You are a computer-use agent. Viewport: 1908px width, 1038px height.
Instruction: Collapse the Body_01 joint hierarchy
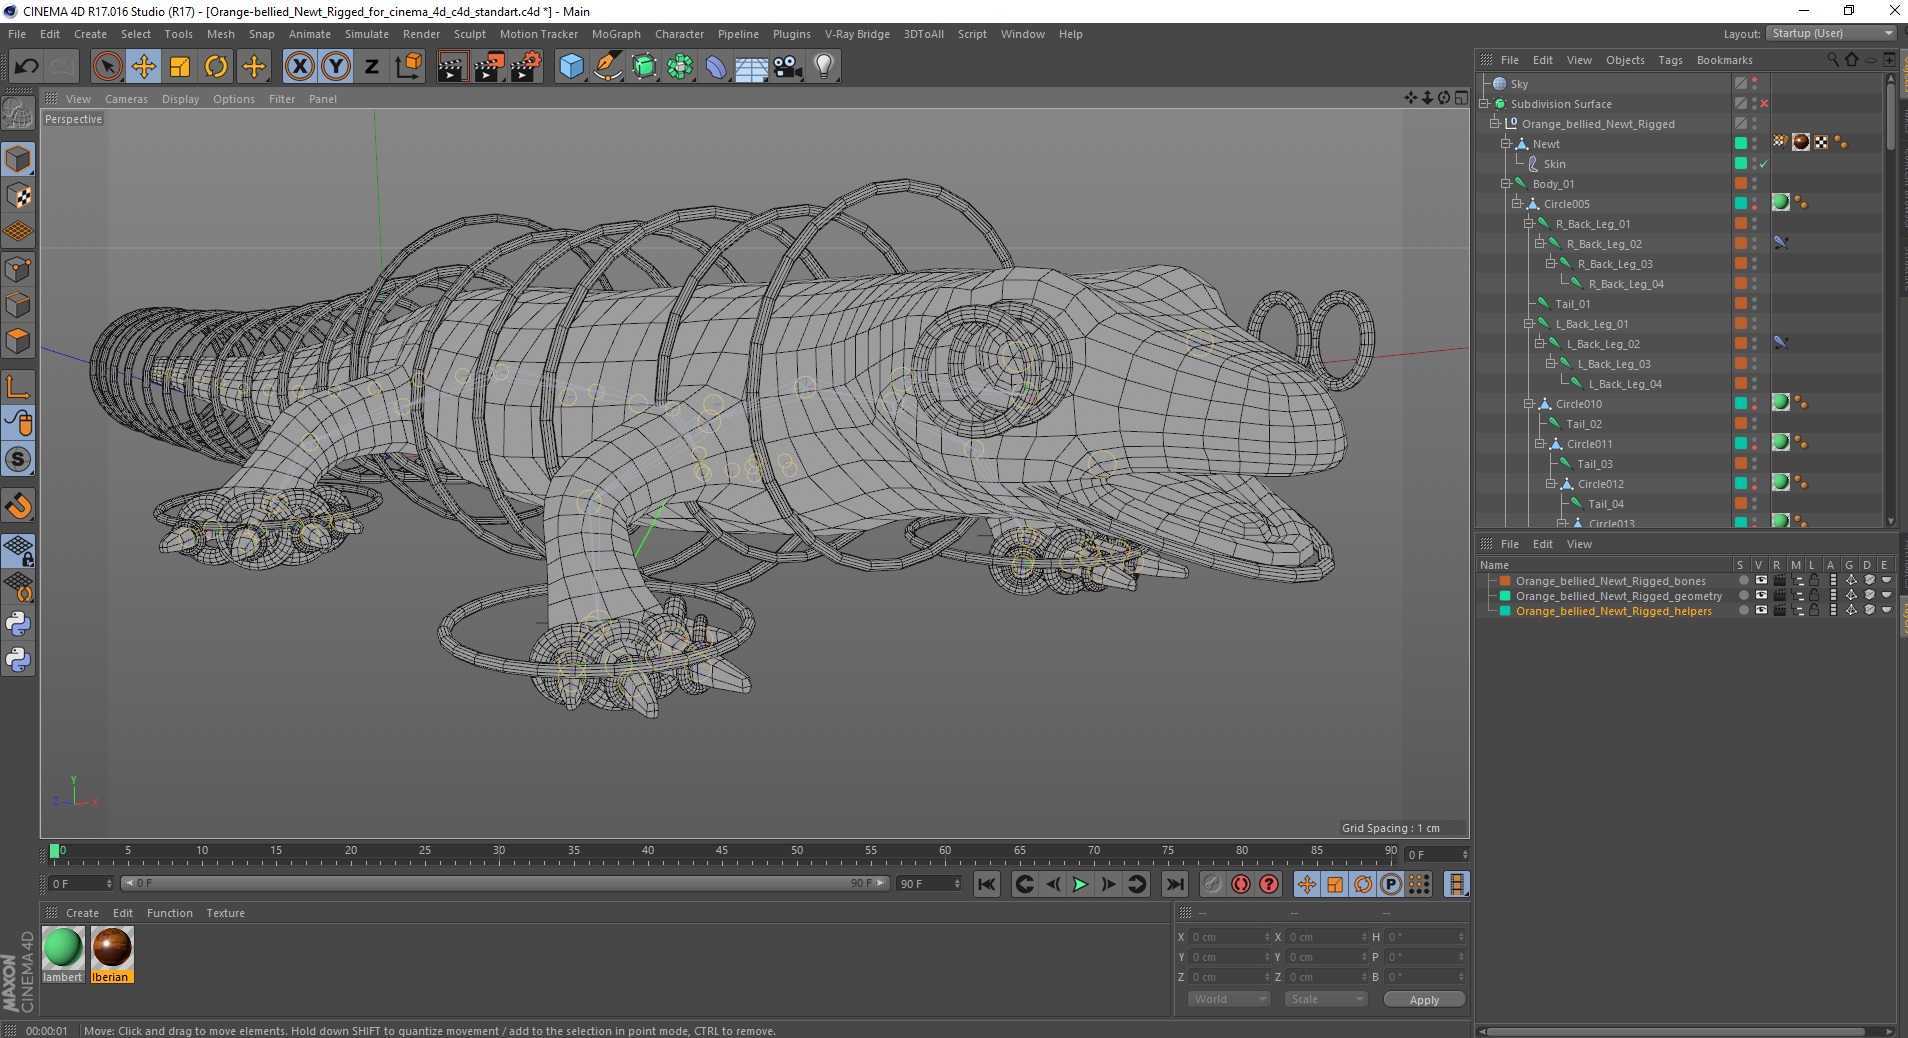click(1506, 184)
